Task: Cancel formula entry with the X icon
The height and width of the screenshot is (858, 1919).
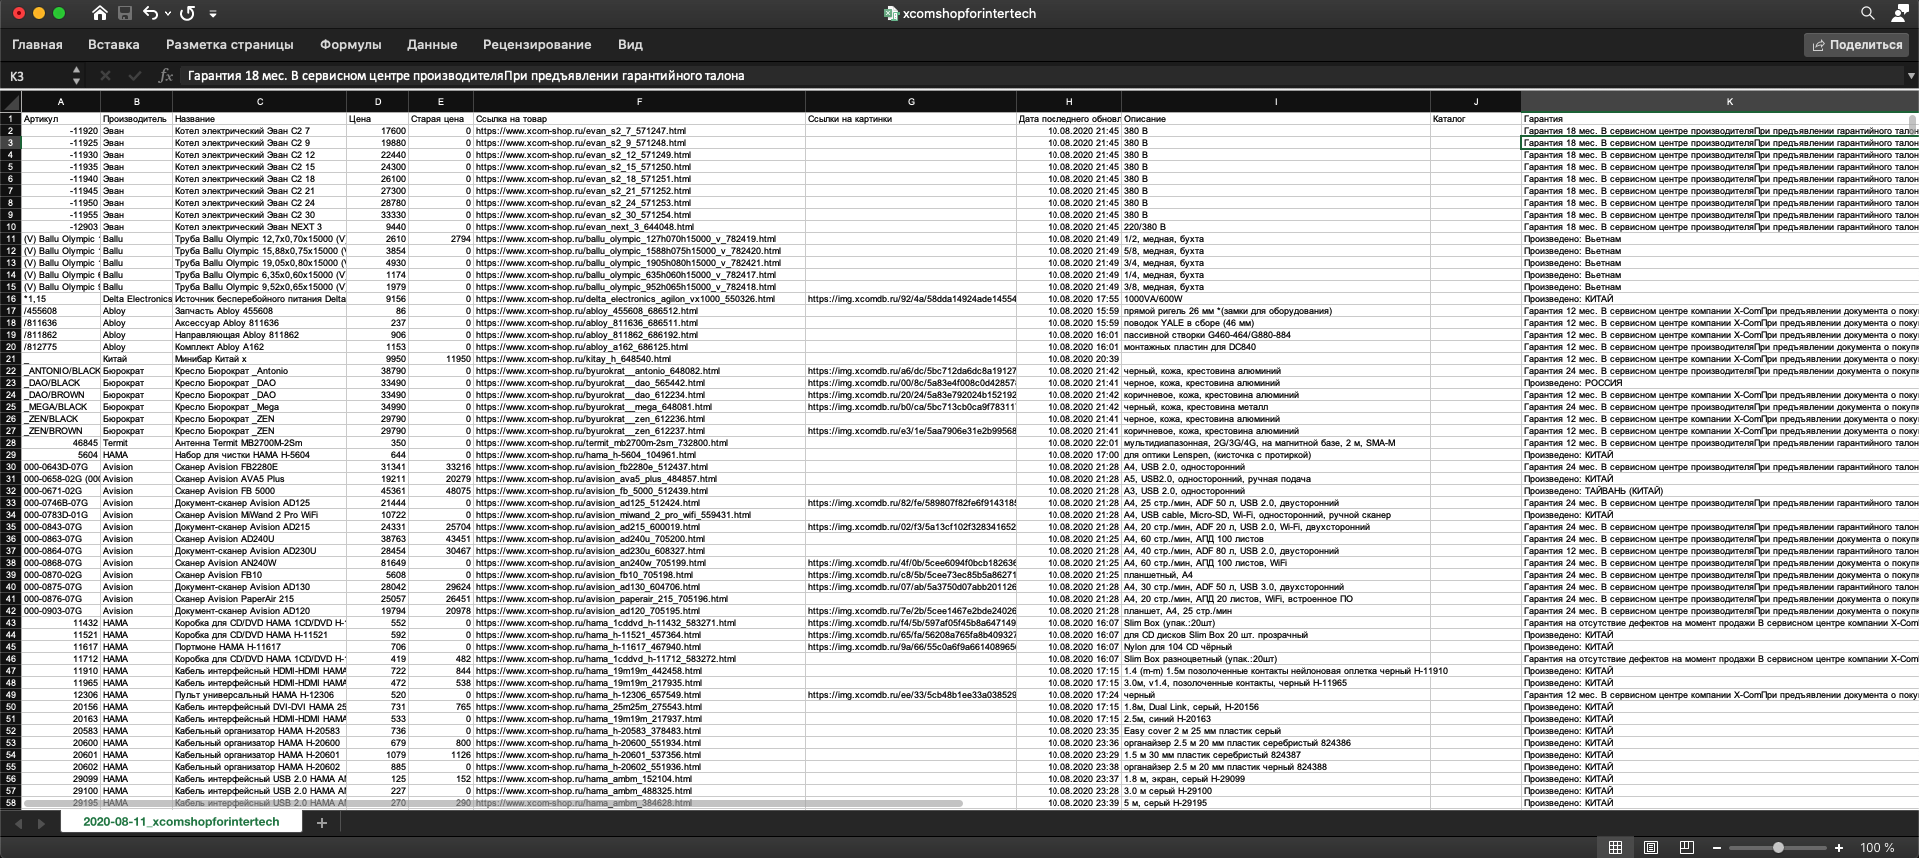Action: (x=105, y=76)
